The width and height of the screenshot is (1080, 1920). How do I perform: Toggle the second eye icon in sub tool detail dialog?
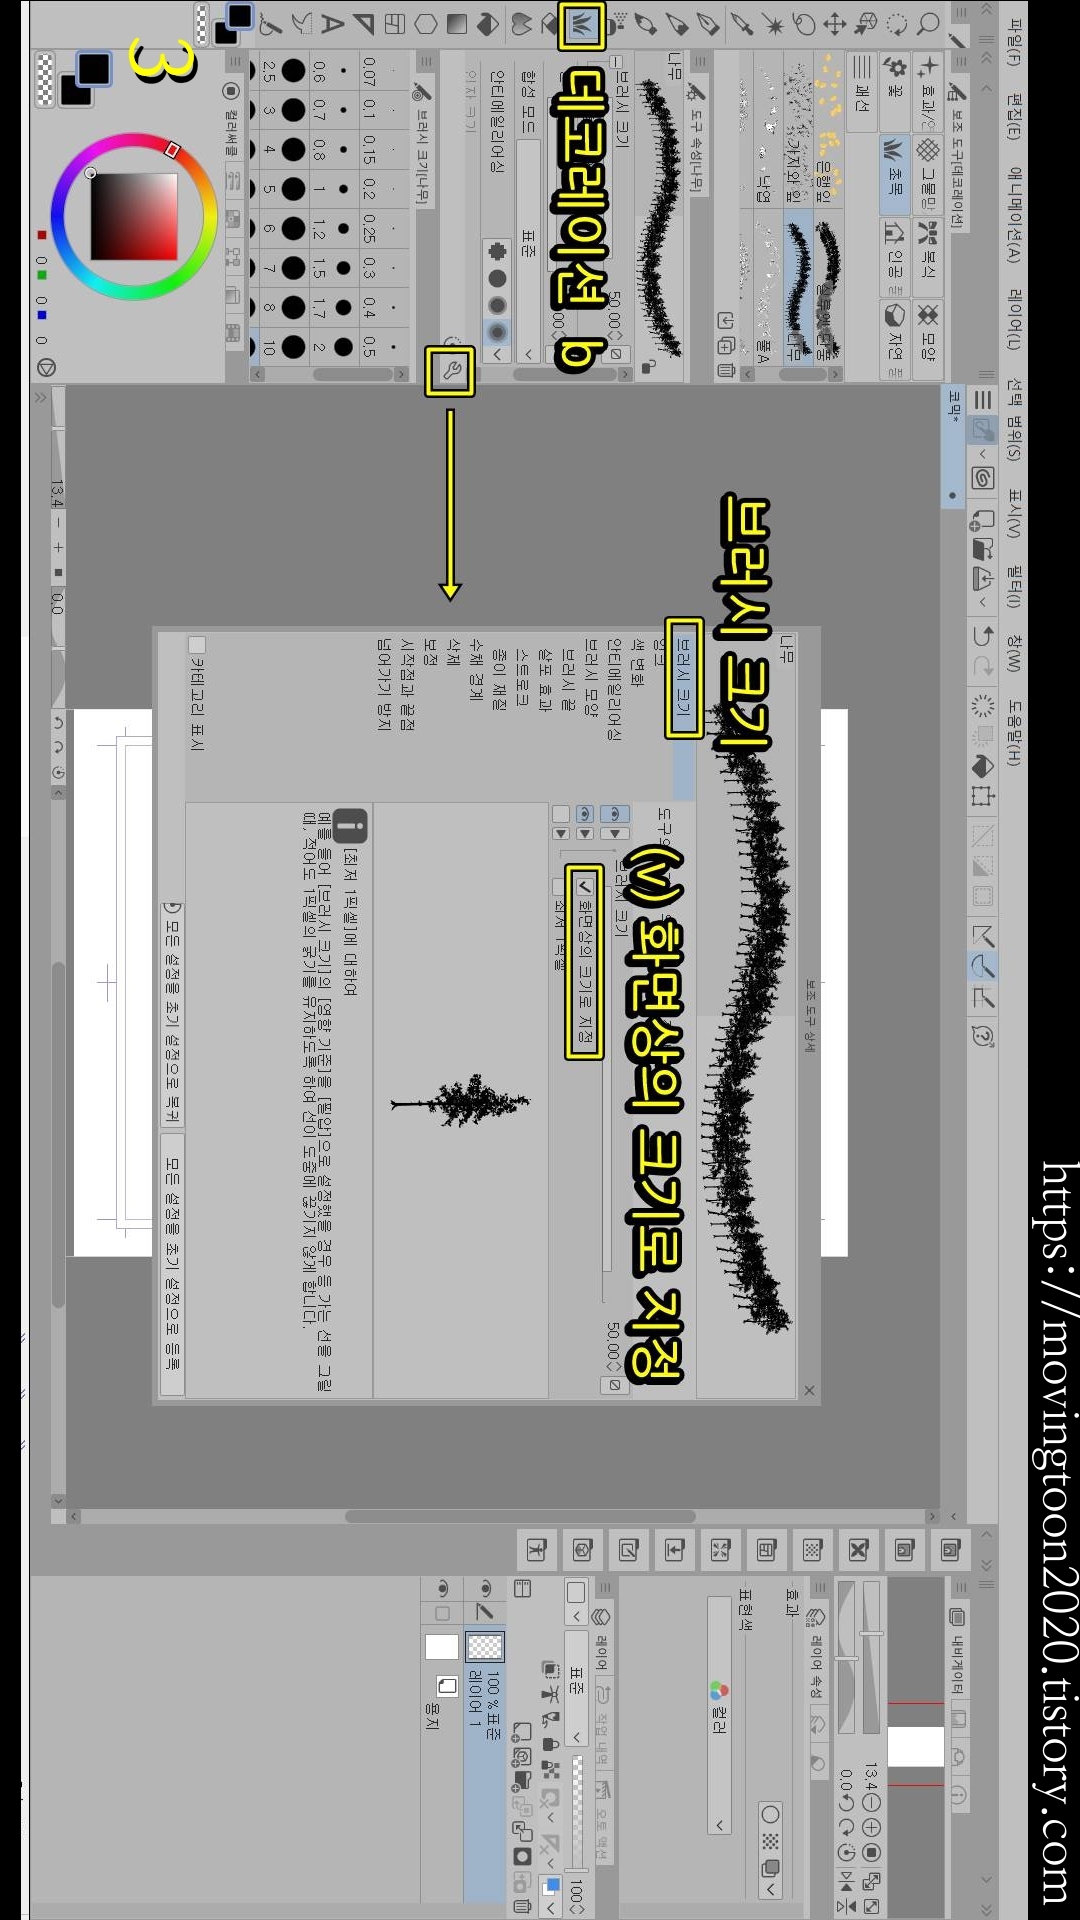pyautogui.click(x=585, y=813)
